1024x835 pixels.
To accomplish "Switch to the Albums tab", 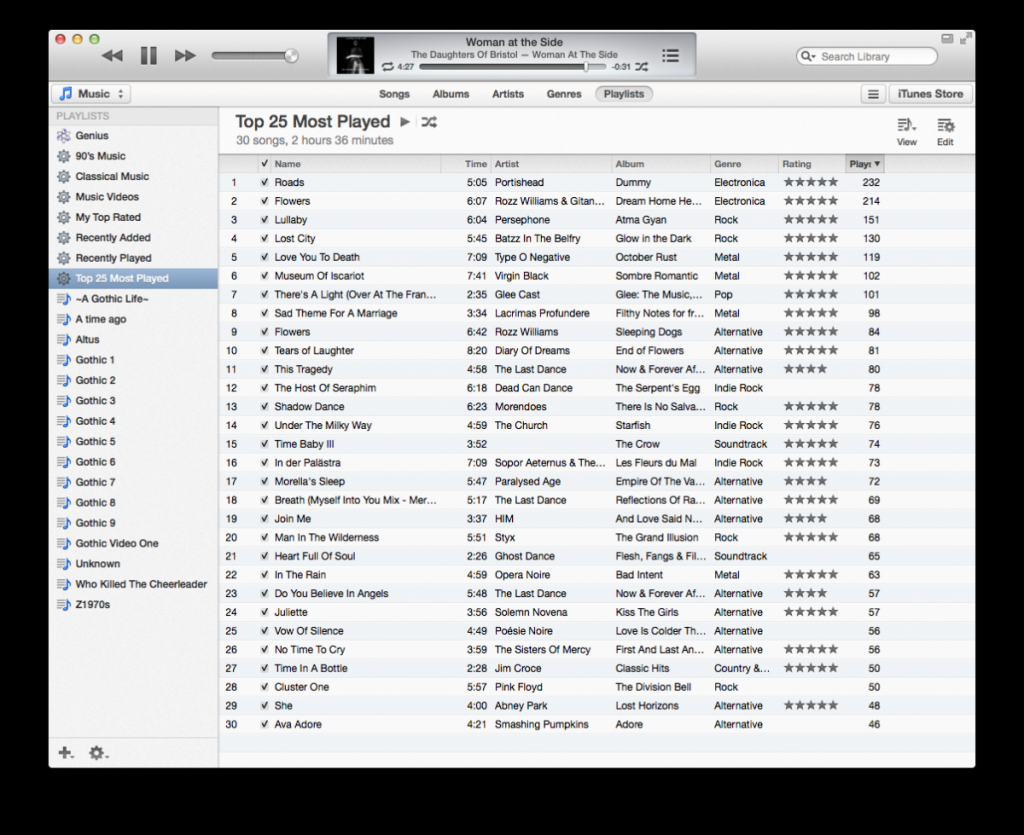I will pyautogui.click(x=450, y=94).
